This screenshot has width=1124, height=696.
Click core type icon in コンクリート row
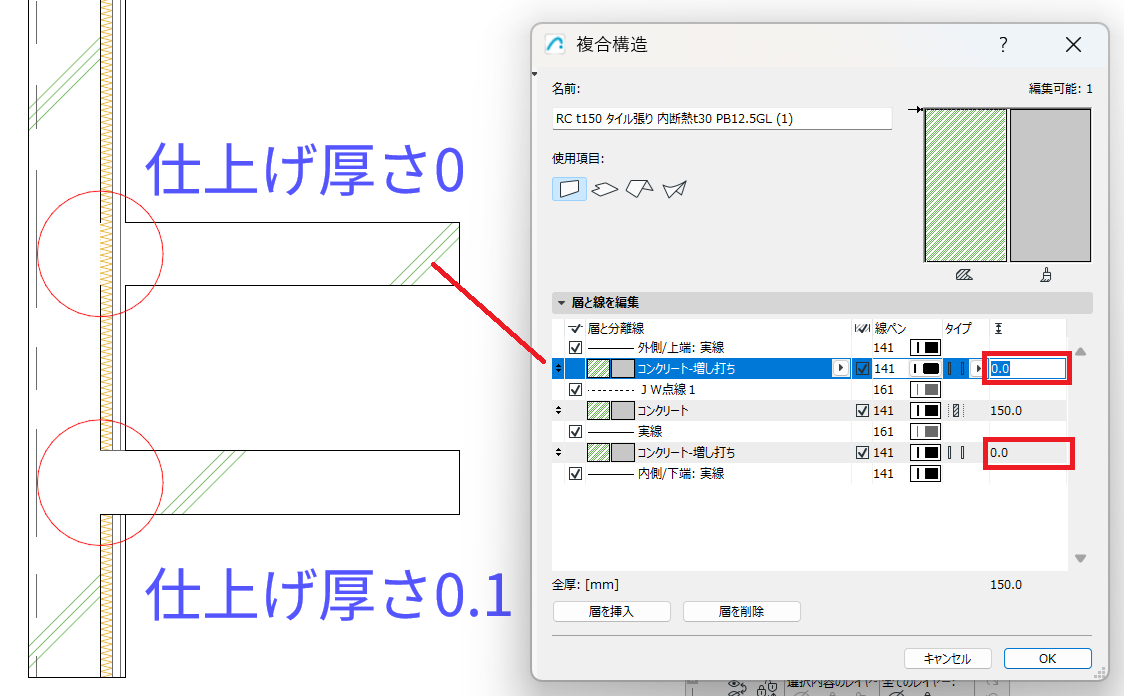pos(956,411)
